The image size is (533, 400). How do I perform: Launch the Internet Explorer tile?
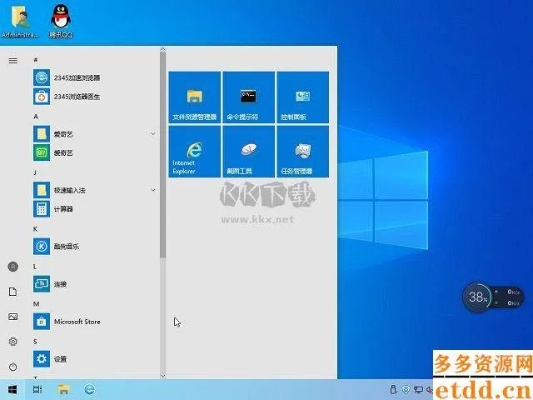coord(194,151)
